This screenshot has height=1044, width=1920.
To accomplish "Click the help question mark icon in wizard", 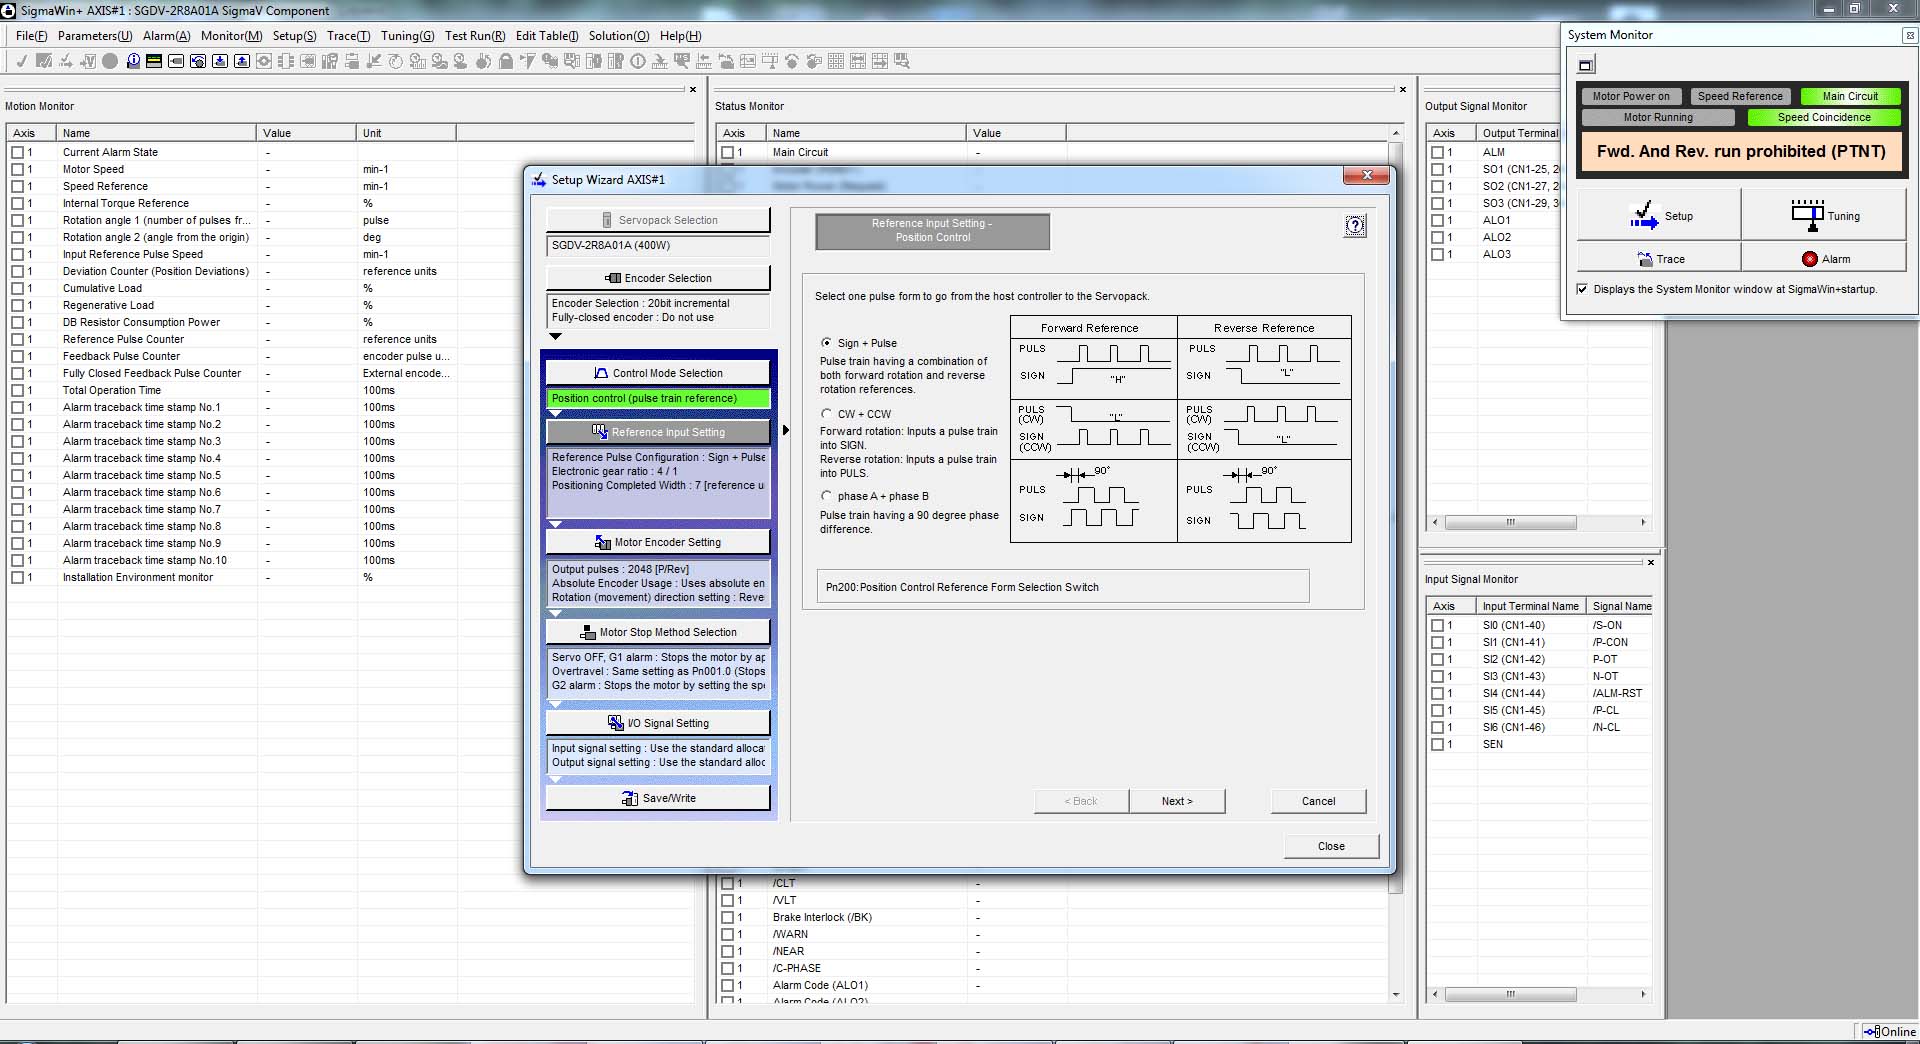I will point(1354,226).
